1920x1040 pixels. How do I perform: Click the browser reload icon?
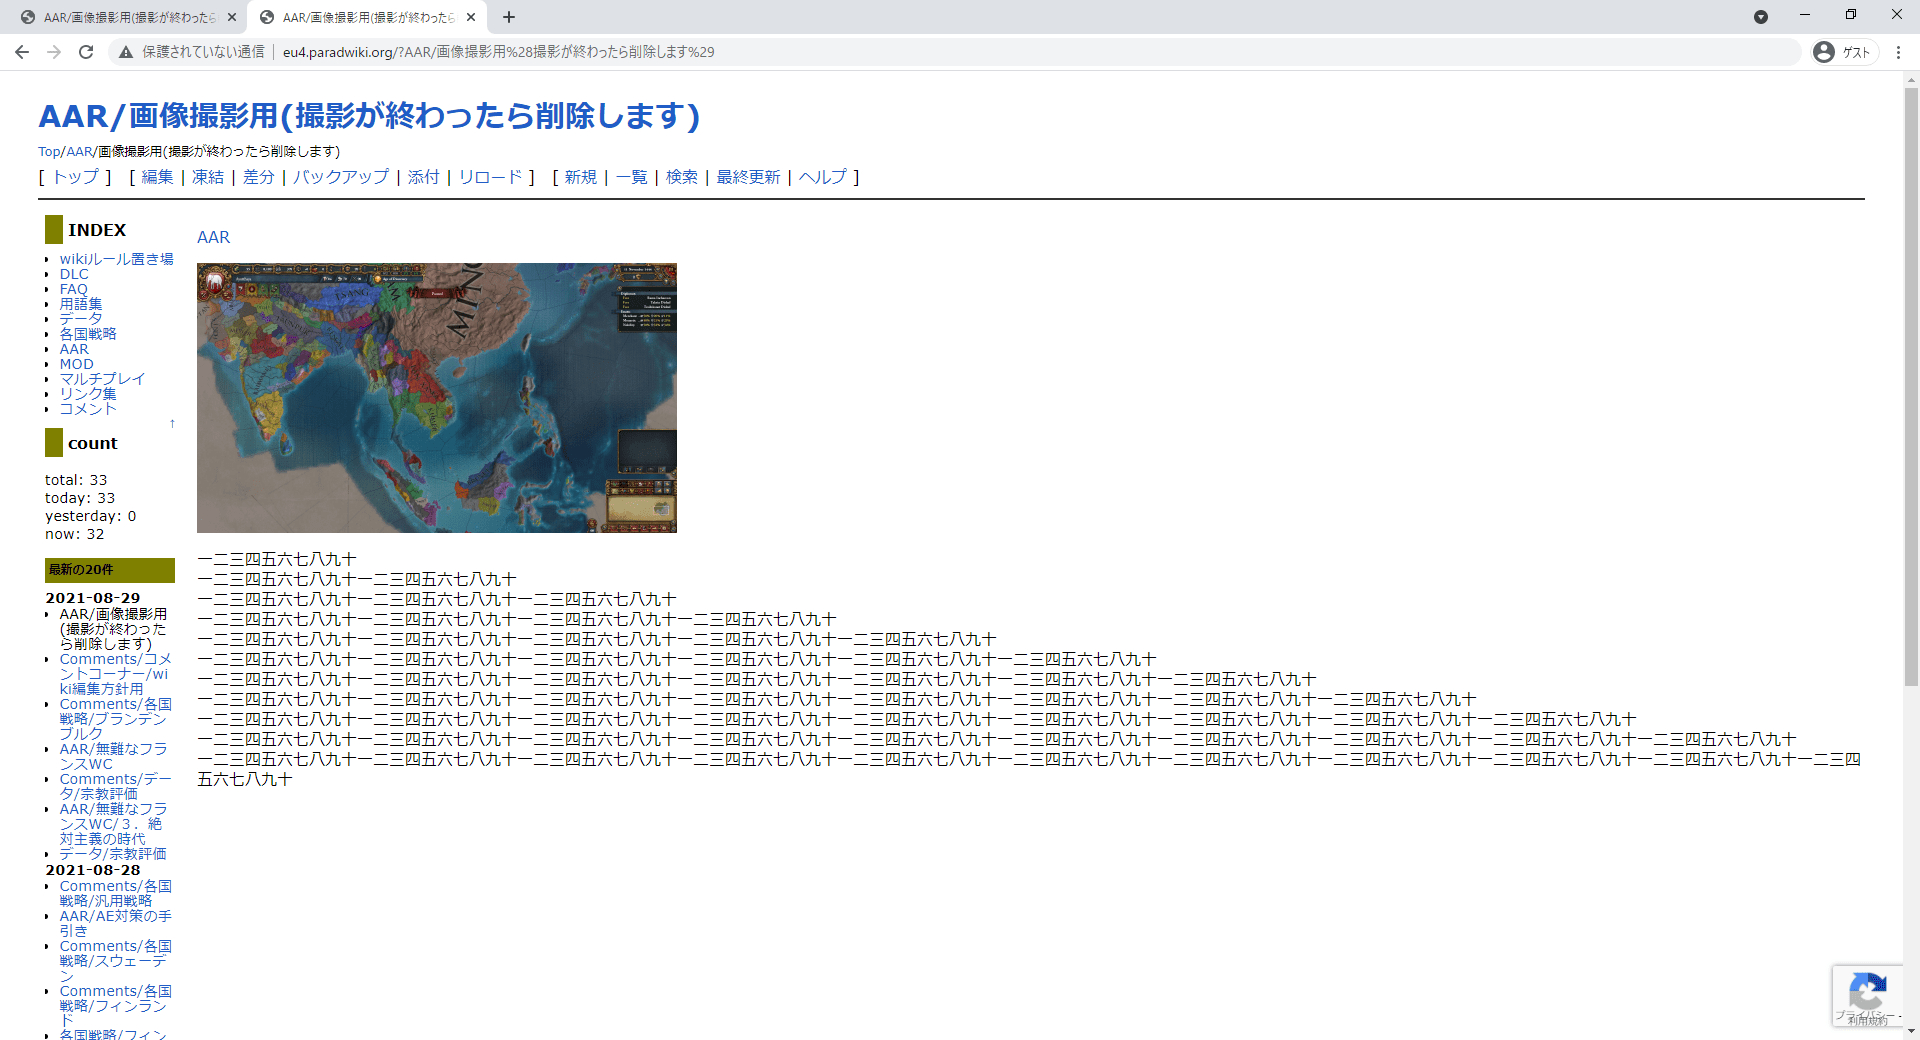coord(86,52)
